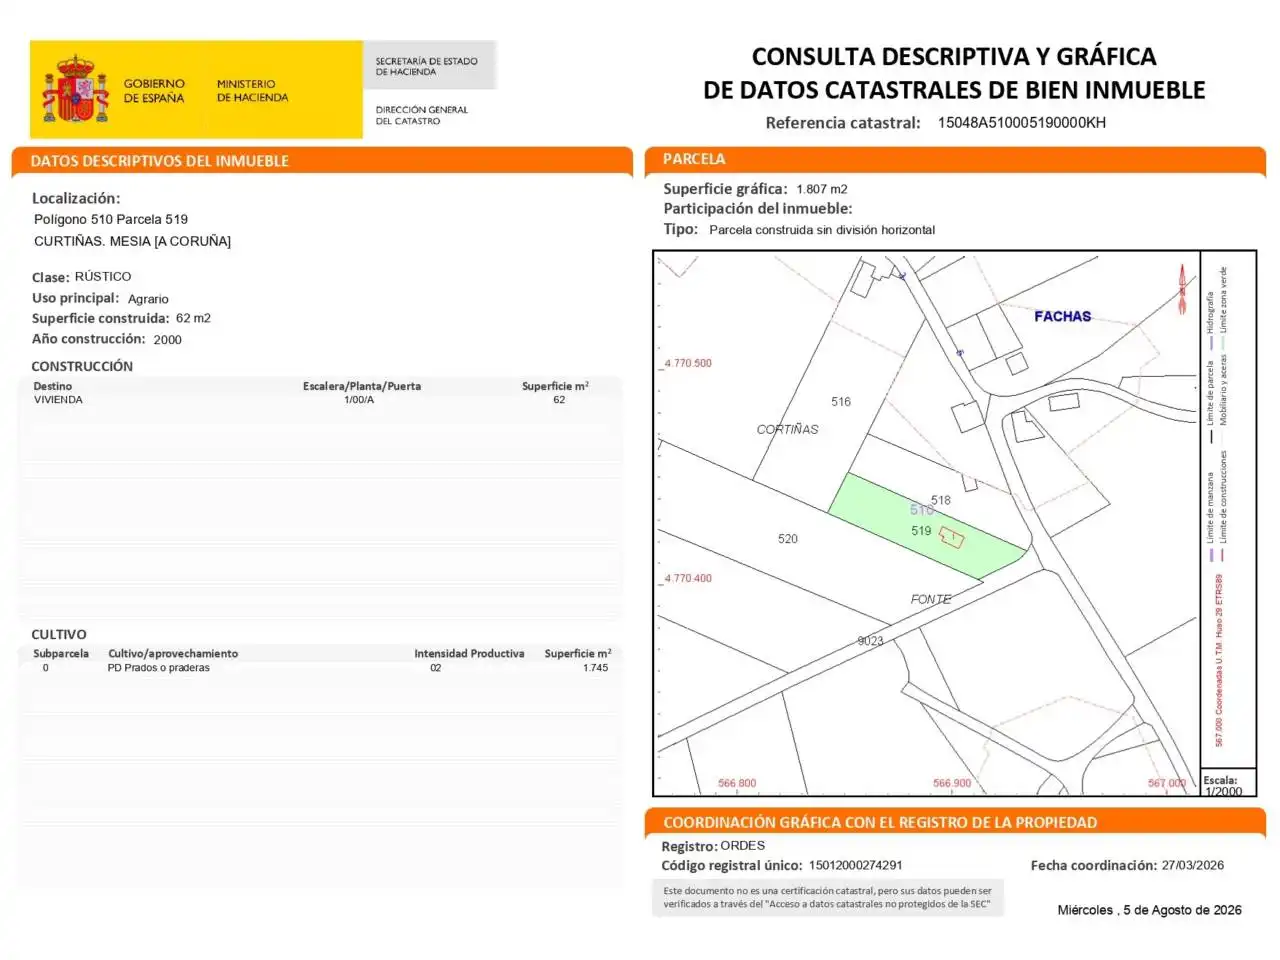Click the title "CONSULTA DESCRIPTIVA Y GRÁFICA"
Screen dimensions: 1280x960
pyautogui.click(x=954, y=56)
